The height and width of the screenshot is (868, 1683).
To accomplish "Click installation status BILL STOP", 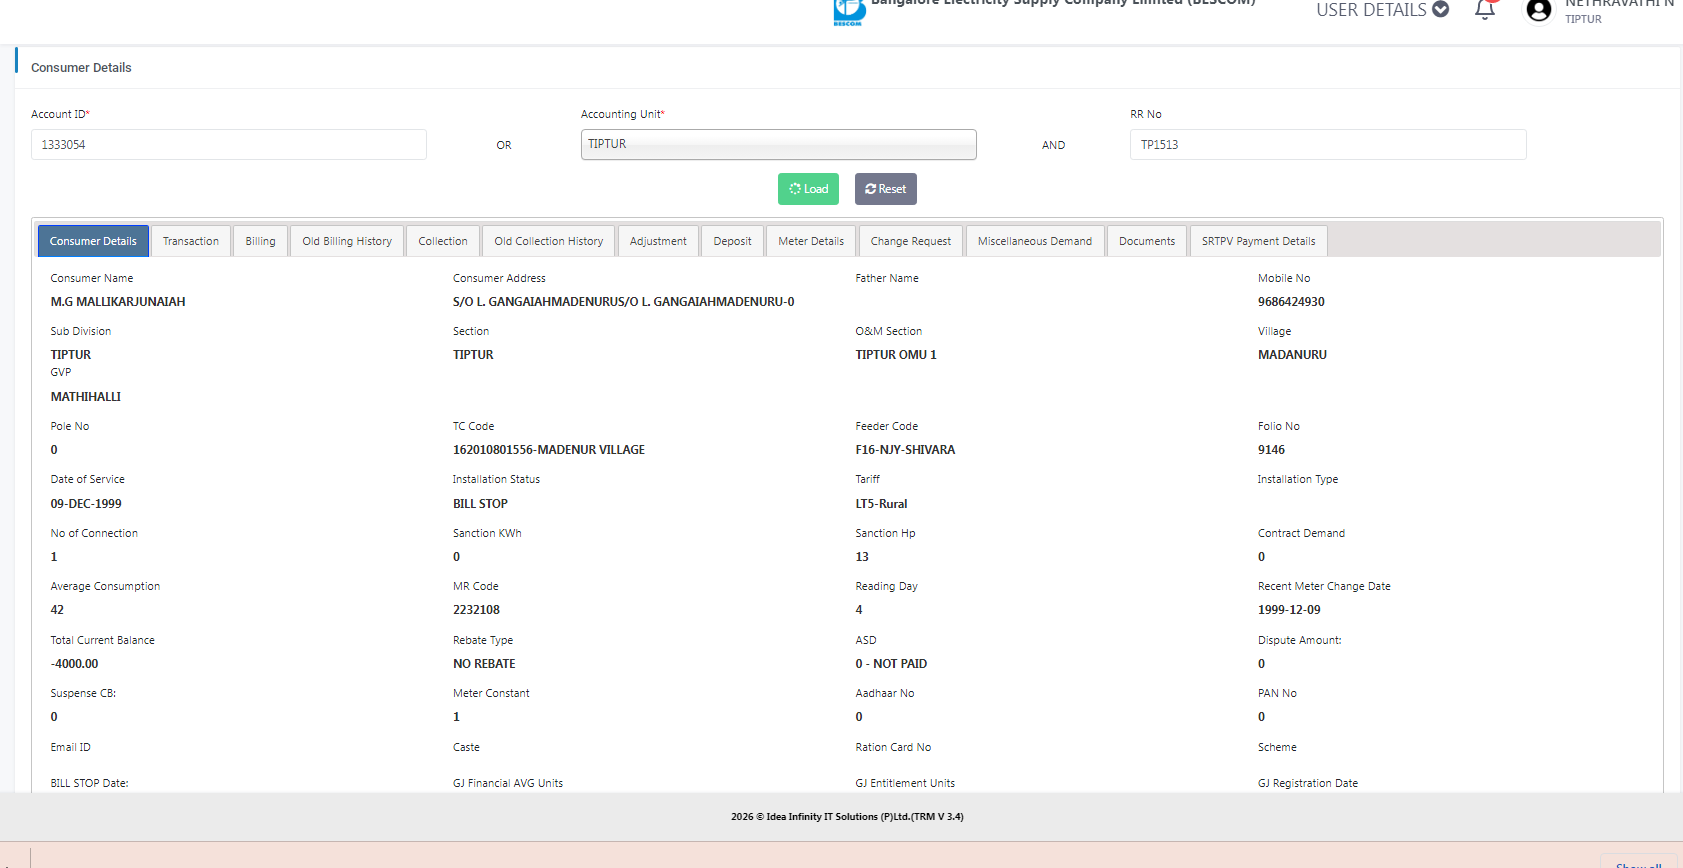I will [480, 504].
